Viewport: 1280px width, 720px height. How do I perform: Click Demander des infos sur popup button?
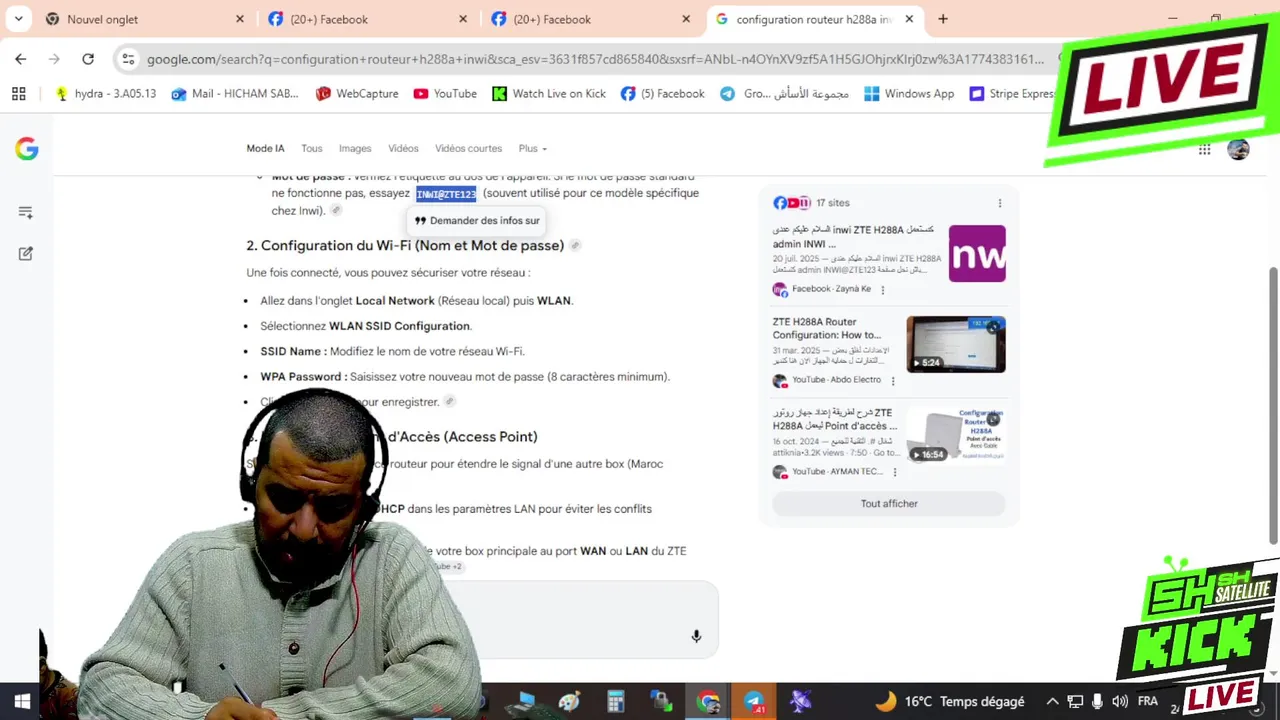pyautogui.click(x=477, y=220)
